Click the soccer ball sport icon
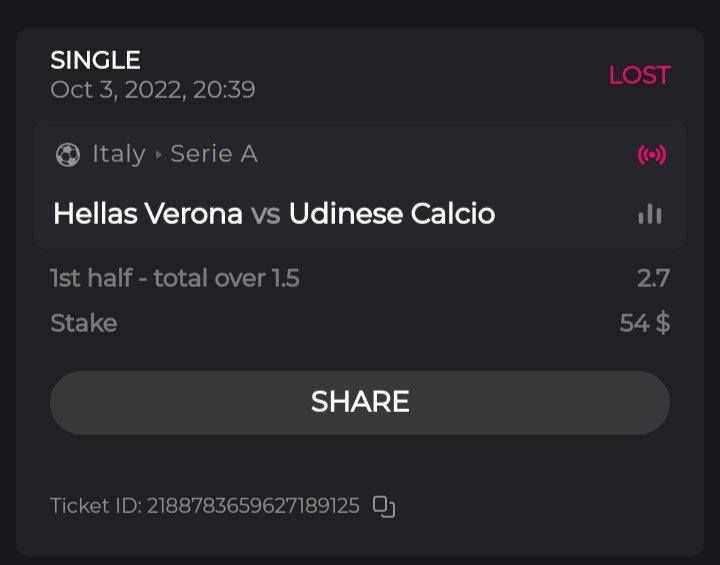 68,155
